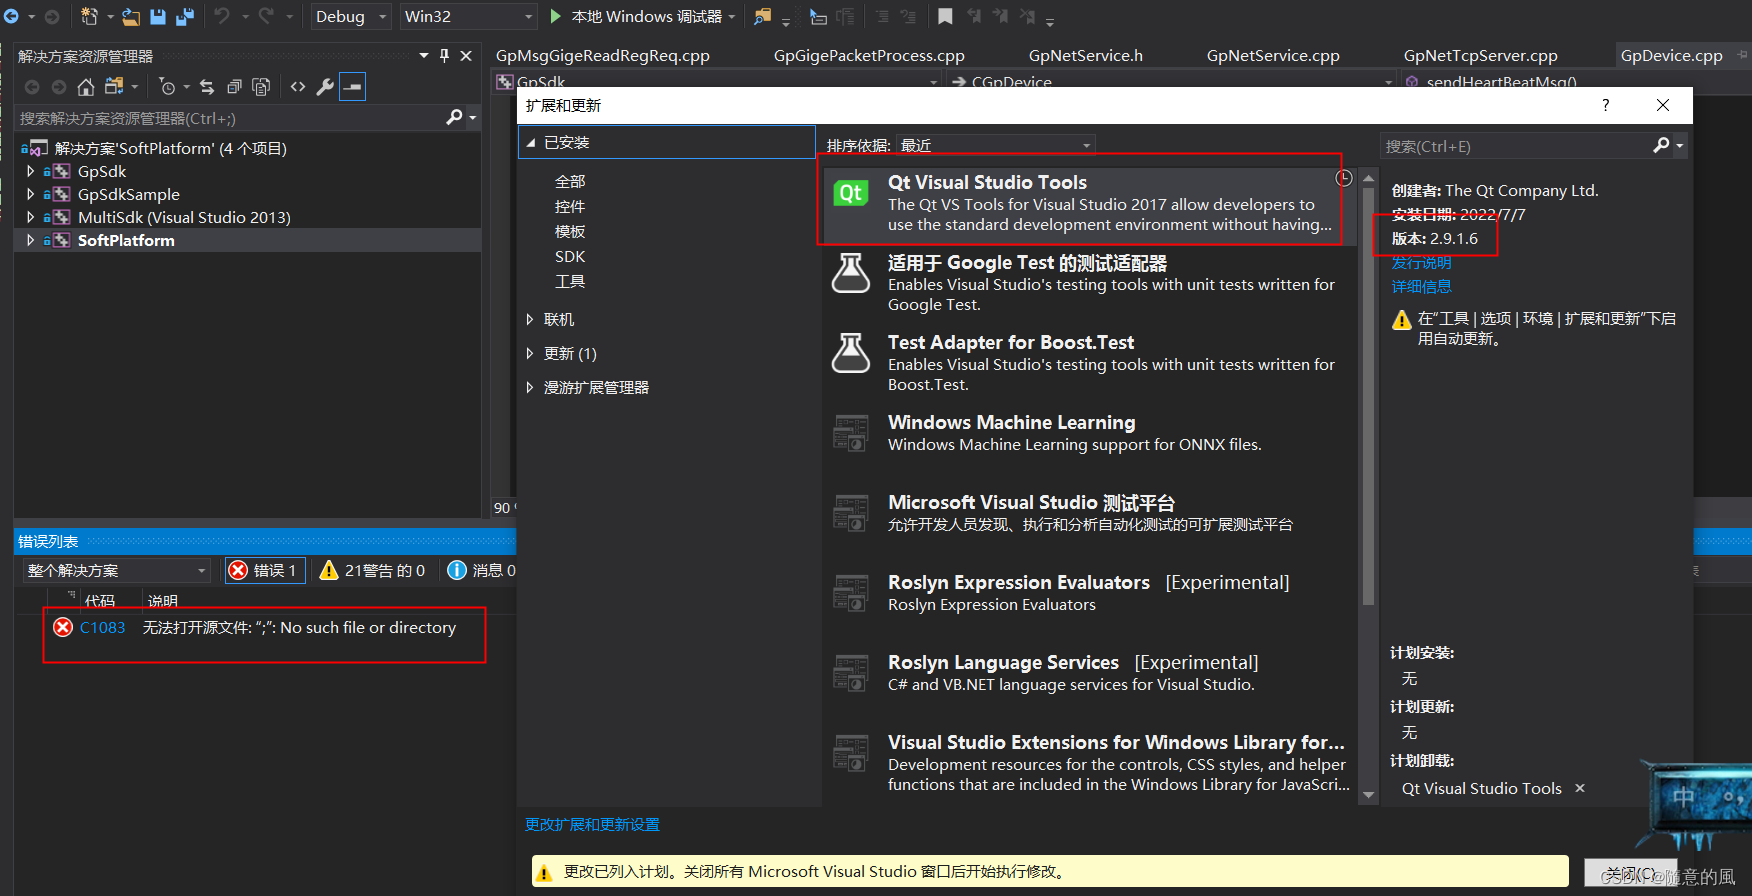1752x896 pixels.
Task: Click the Qt Visual Studio Tools icon
Action: click(x=851, y=193)
